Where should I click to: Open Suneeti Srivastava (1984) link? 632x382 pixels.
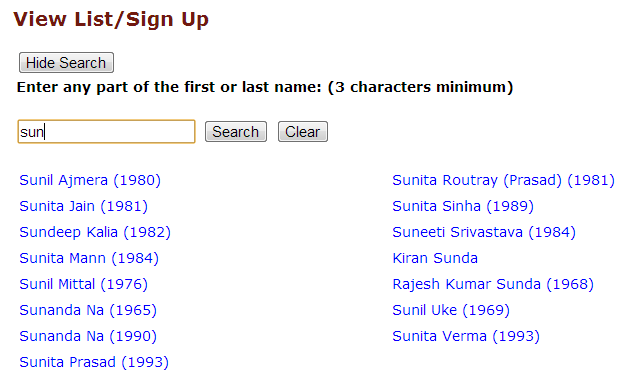tap(484, 232)
